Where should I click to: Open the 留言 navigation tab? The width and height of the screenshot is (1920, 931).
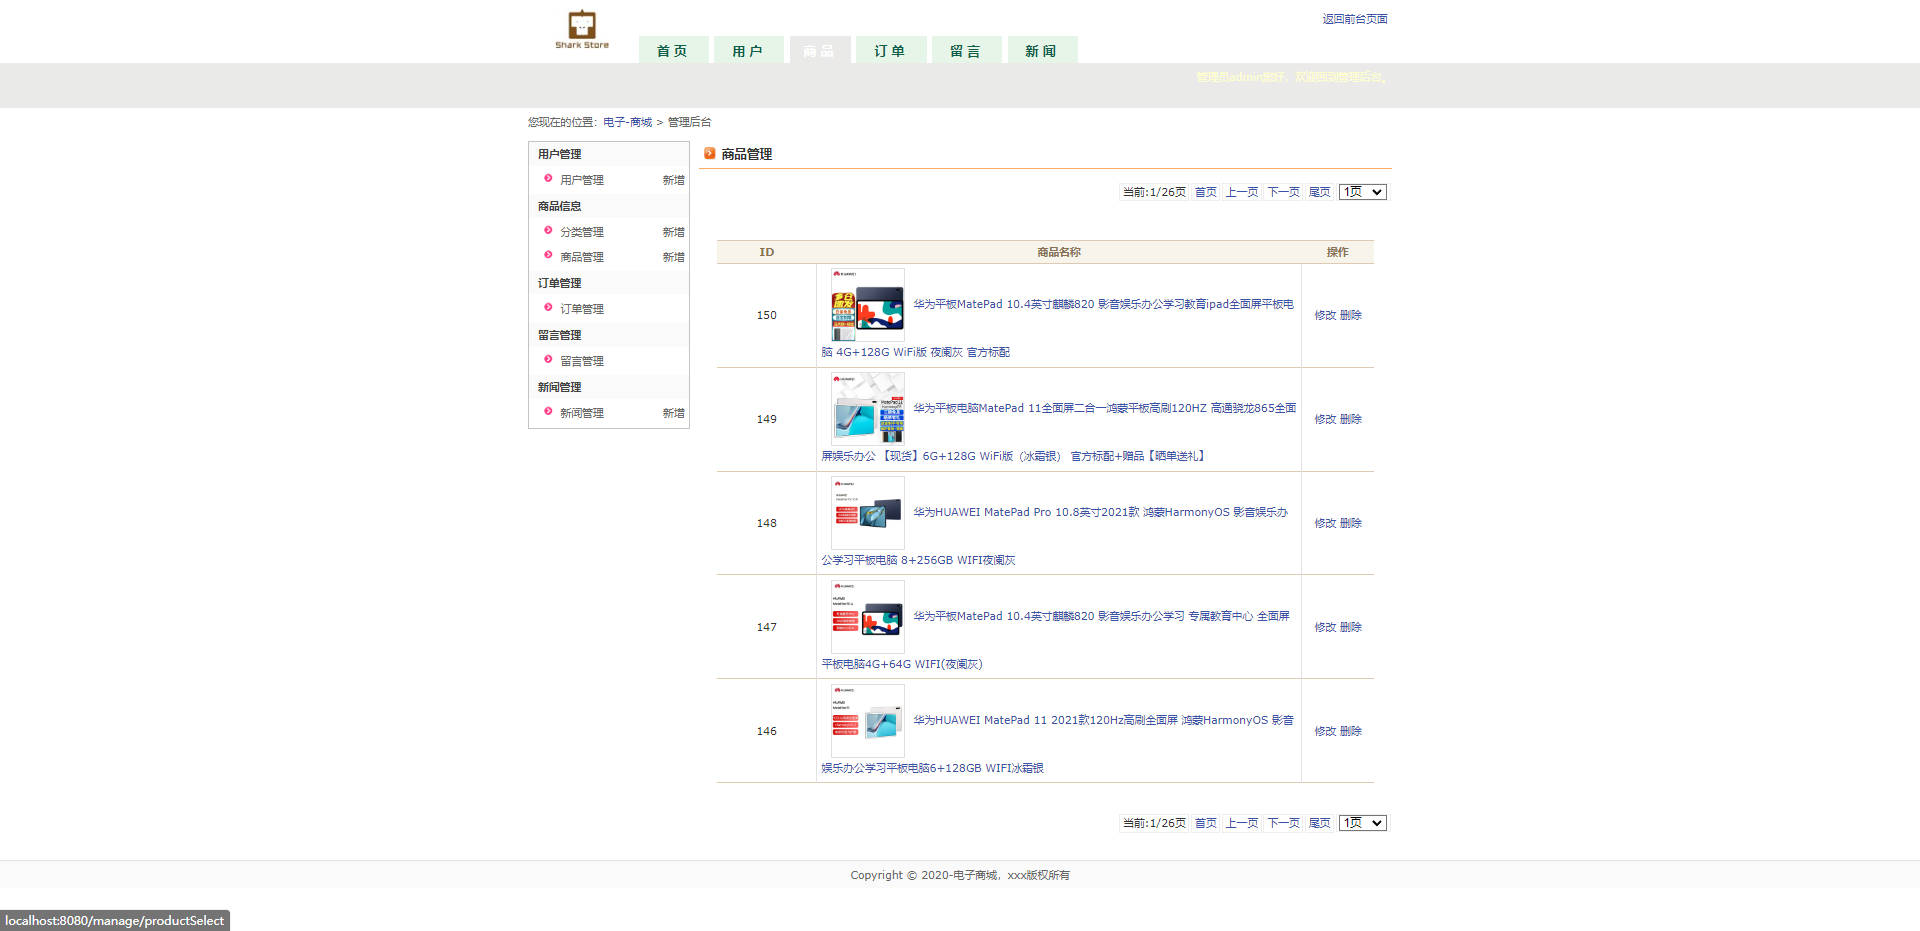[966, 50]
